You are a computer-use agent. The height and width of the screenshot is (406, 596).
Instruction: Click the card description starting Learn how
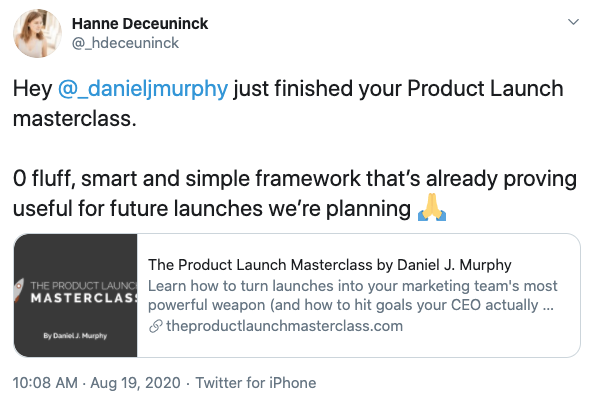pos(353,295)
